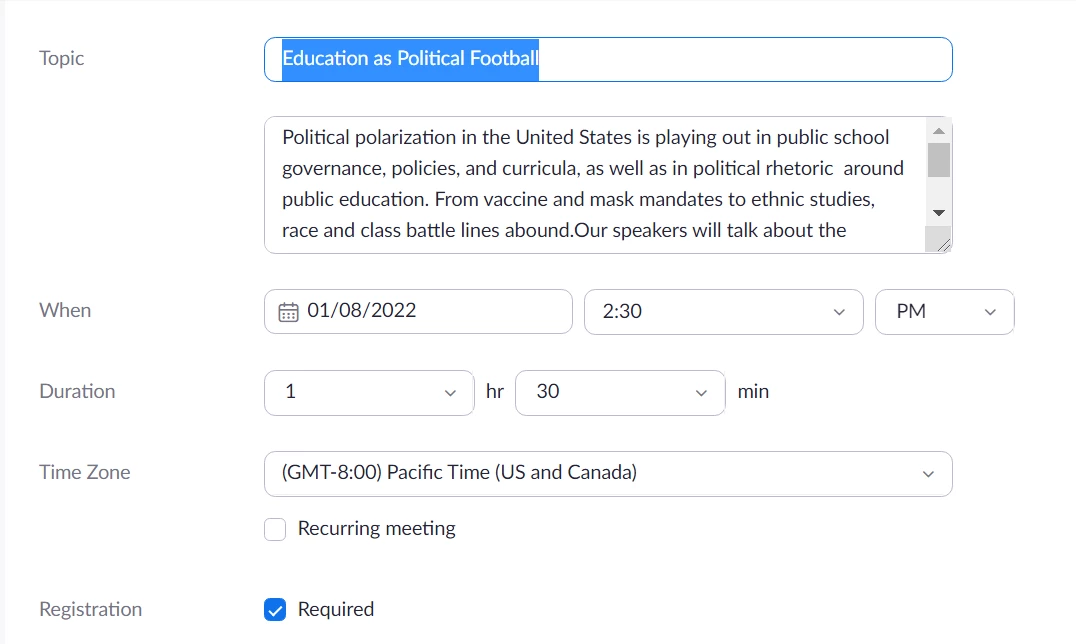Screen dimensions: 1076x644
Task: Open the AM/PM selector dropdown
Action: [944, 312]
